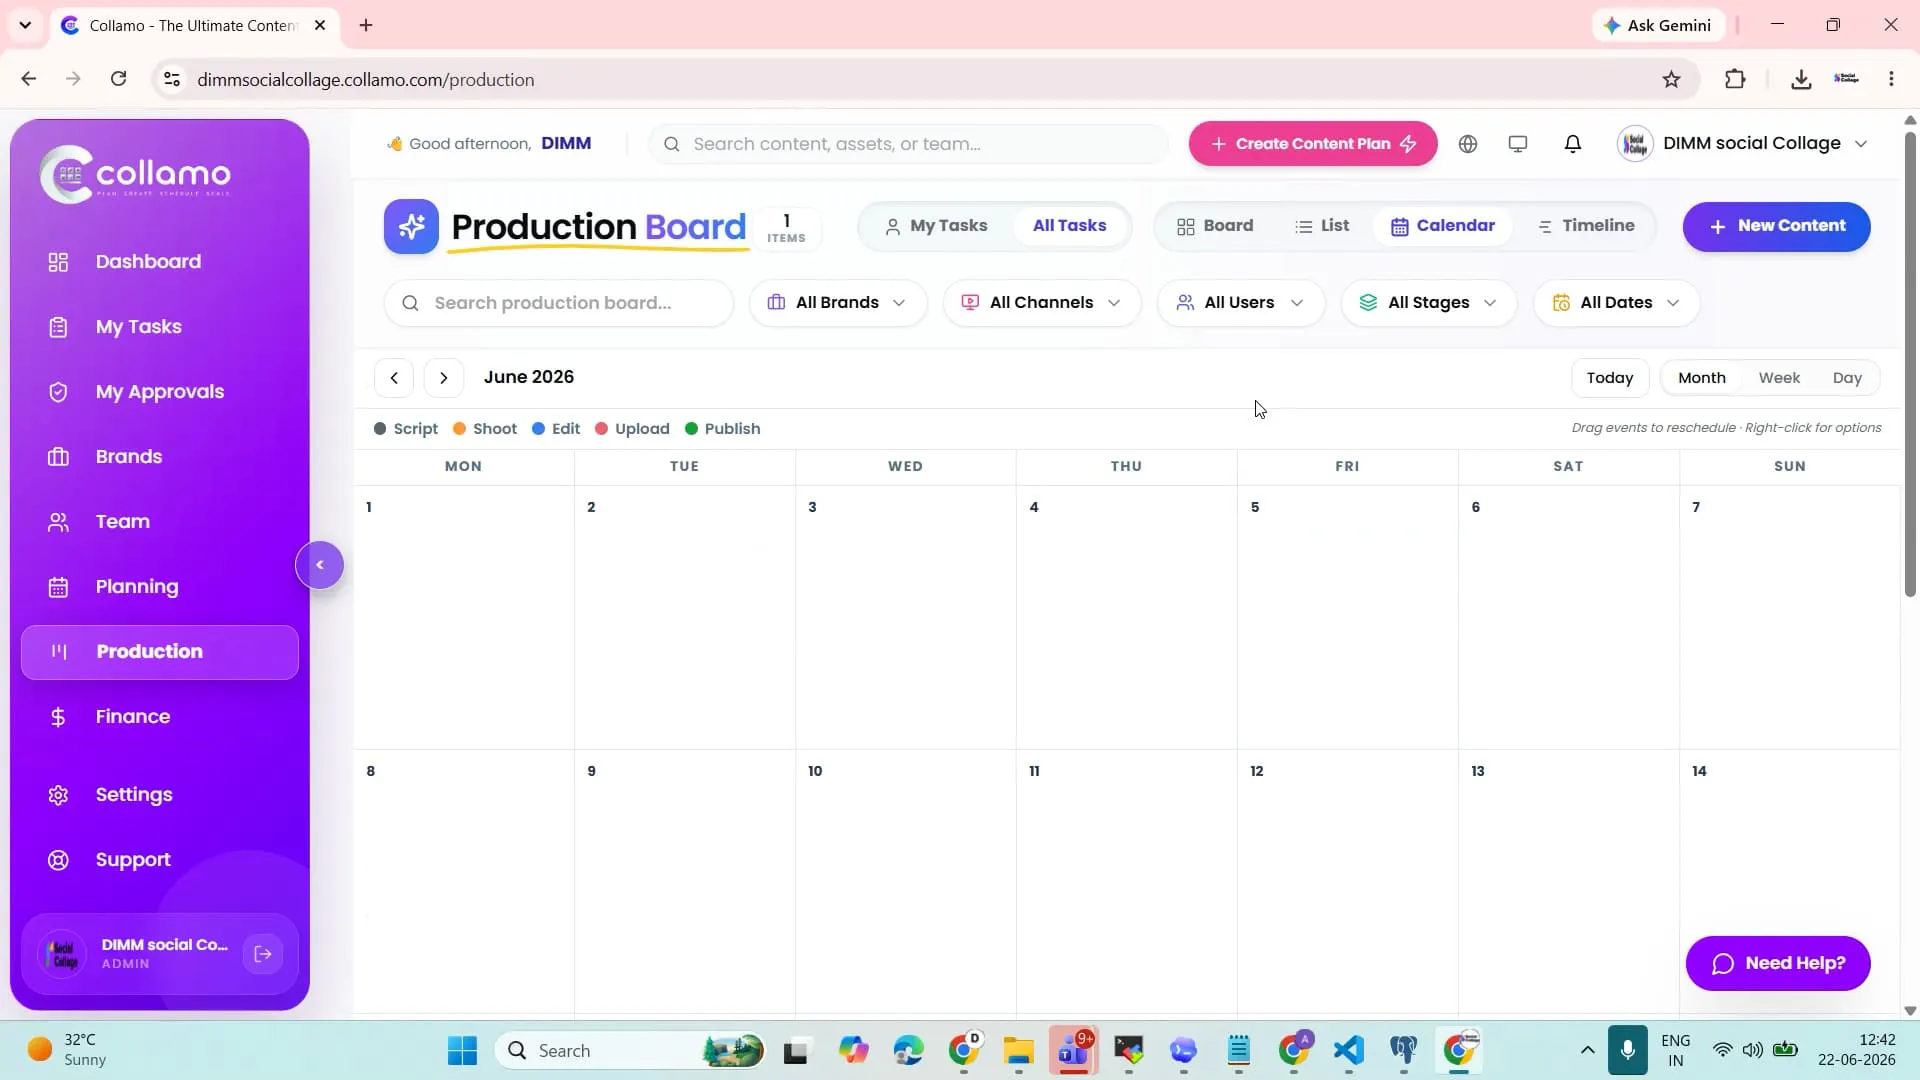Click the Production Board sparkle icon
1920x1080 pixels.
[x=411, y=227]
